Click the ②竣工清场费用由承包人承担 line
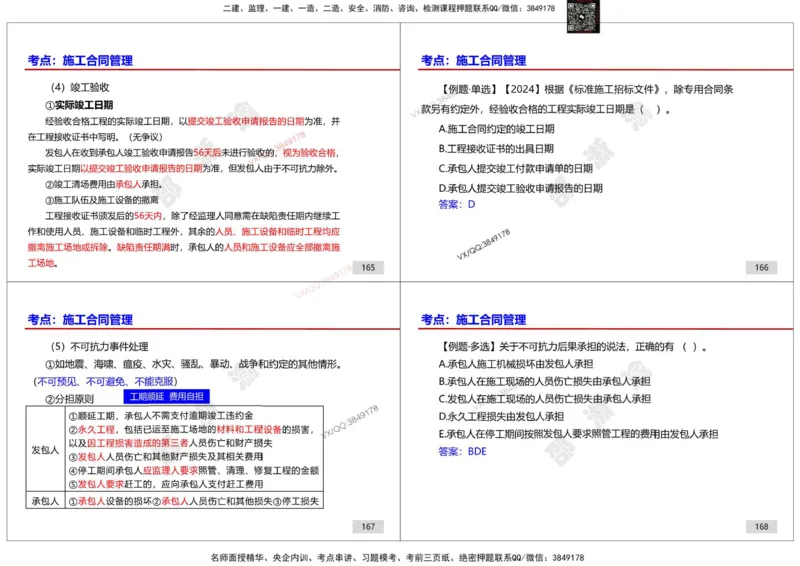 104,184
